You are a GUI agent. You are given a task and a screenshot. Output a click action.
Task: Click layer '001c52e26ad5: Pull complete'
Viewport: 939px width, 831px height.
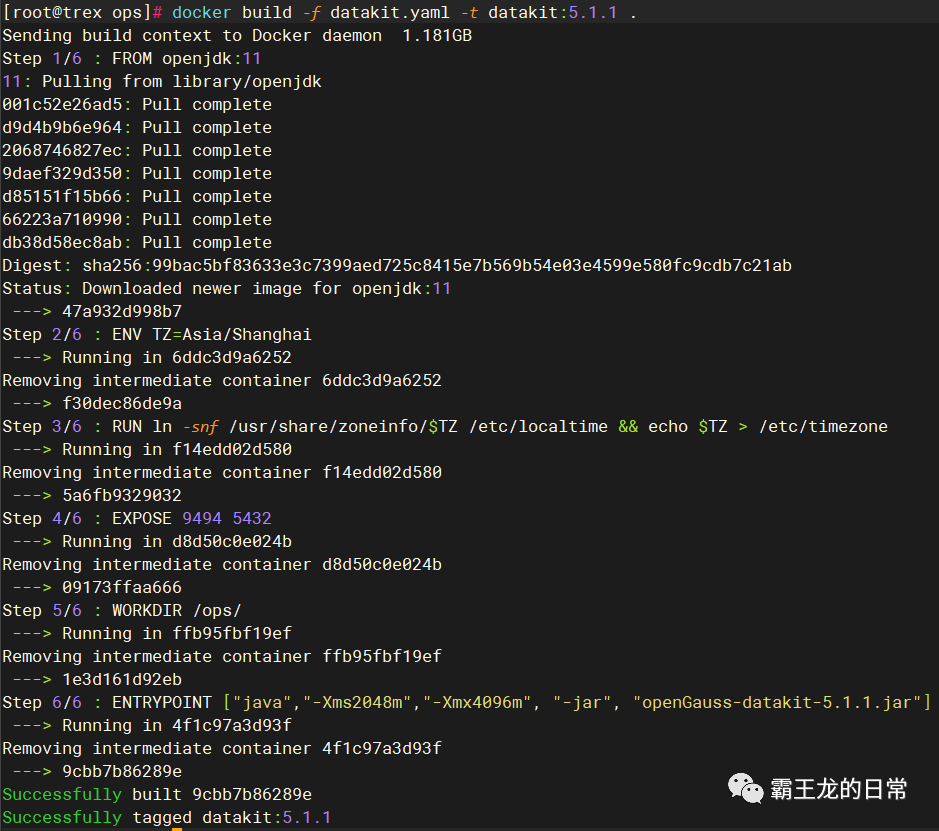[x=137, y=105]
